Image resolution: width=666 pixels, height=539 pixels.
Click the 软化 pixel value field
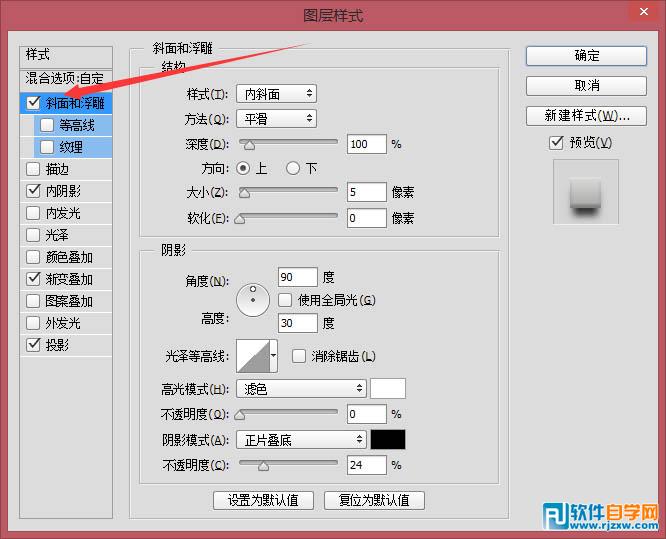(367, 218)
